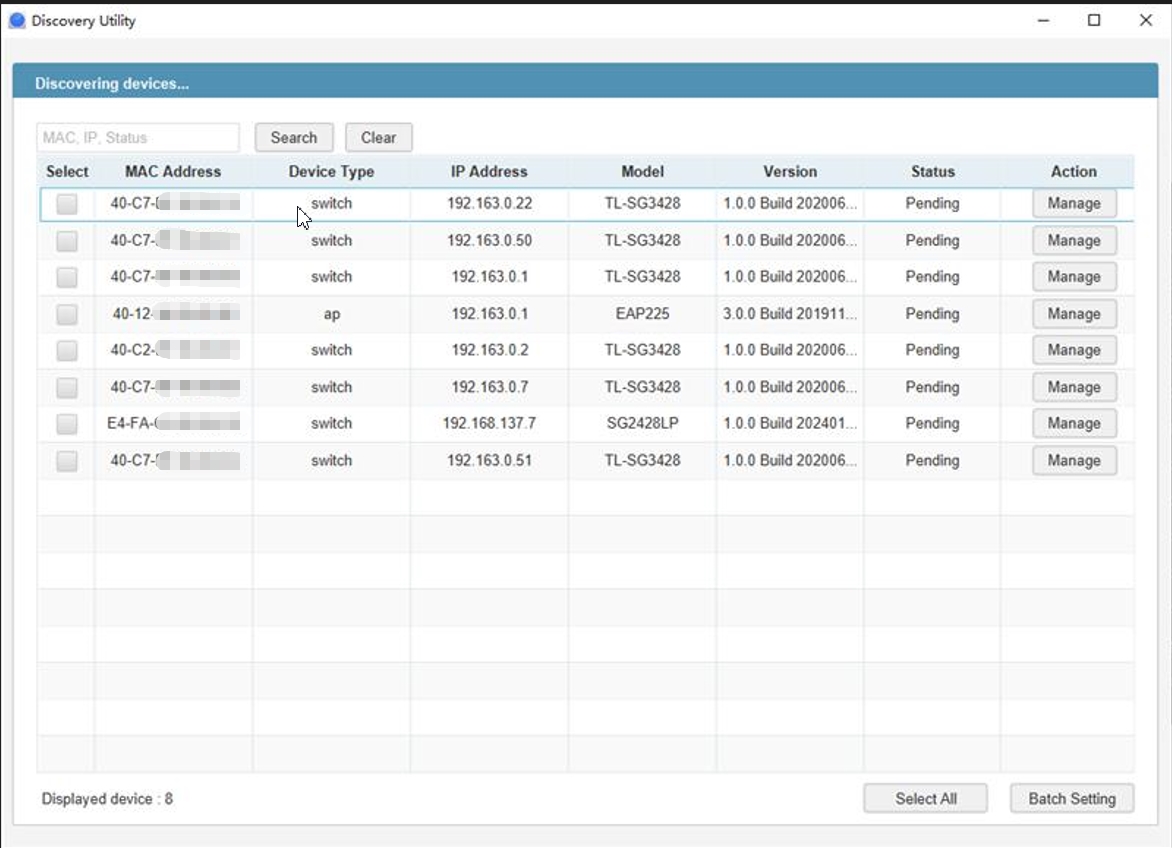The width and height of the screenshot is (1172, 848).
Task: Enable checkbox for device 192.163.0.51
Action: click(67, 461)
